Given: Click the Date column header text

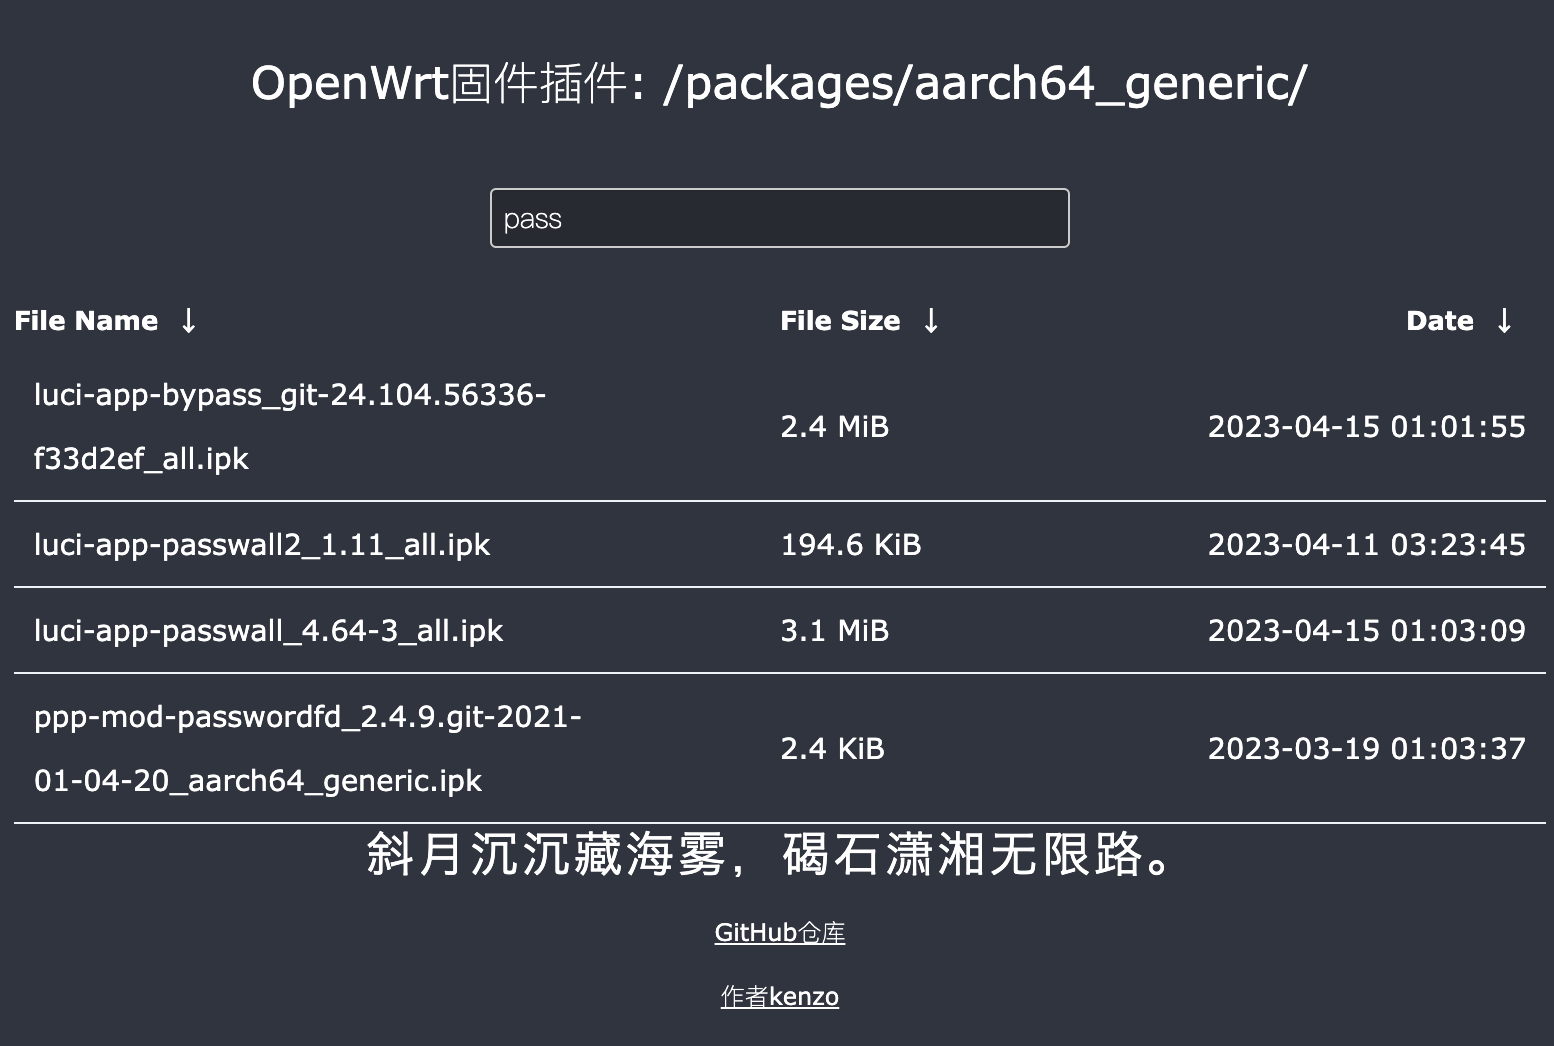Looking at the screenshot, I should click(x=1439, y=321).
